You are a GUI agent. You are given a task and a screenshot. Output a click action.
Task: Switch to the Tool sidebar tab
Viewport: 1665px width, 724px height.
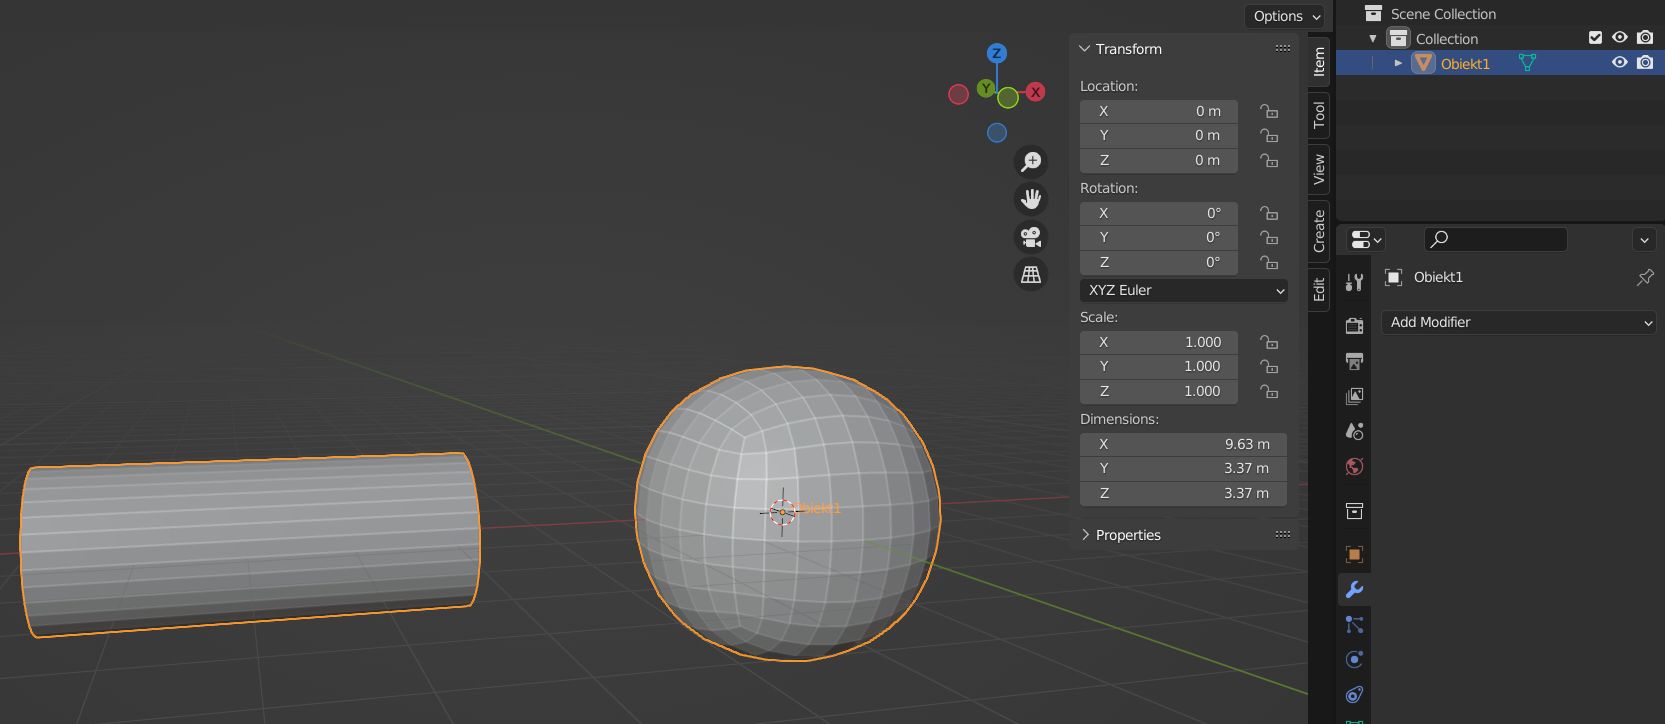(1319, 115)
